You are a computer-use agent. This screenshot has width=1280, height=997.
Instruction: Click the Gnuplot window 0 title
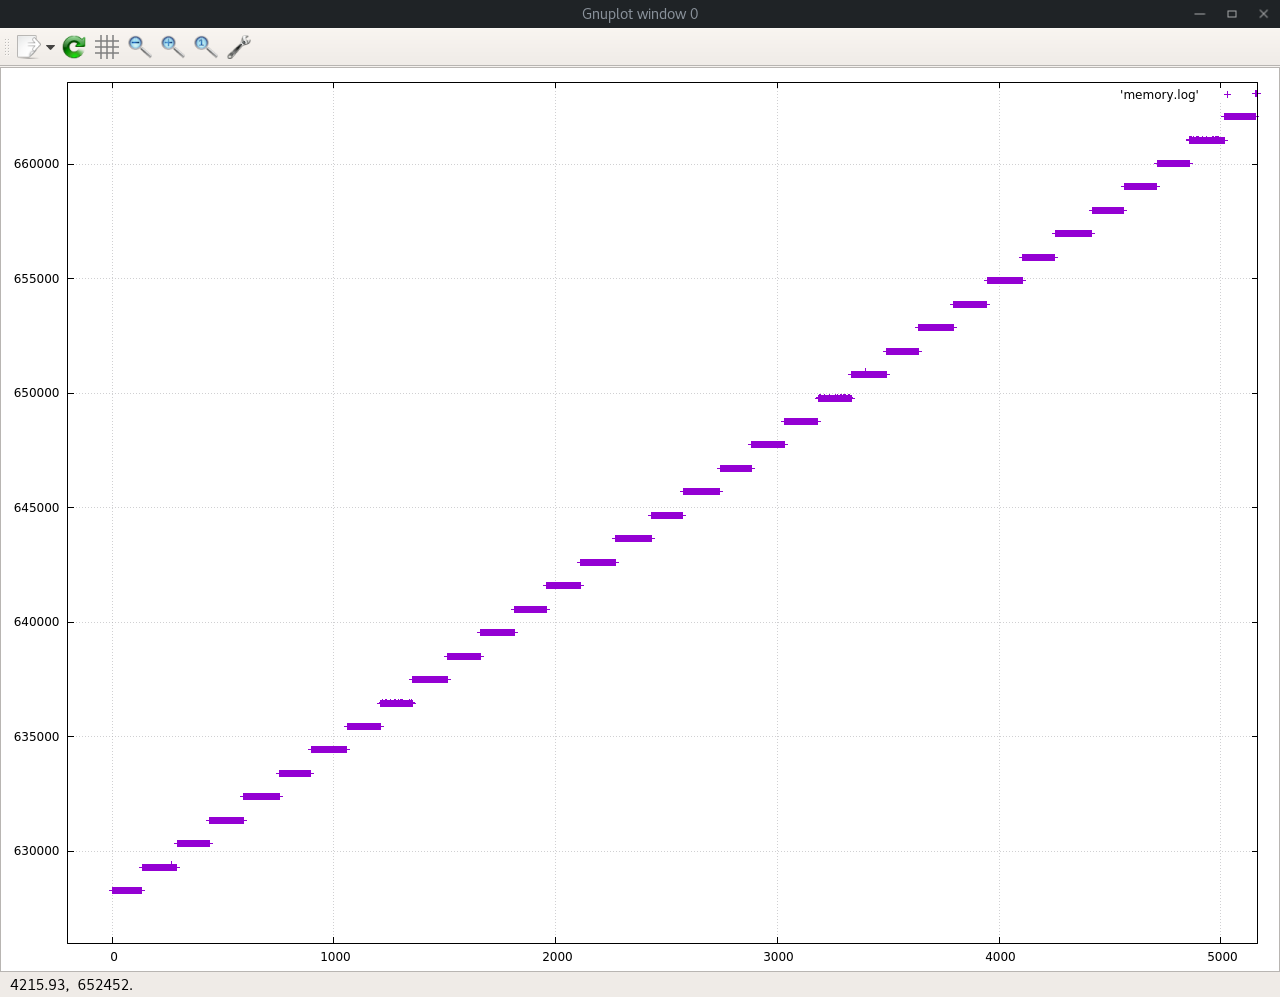coord(640,14)
